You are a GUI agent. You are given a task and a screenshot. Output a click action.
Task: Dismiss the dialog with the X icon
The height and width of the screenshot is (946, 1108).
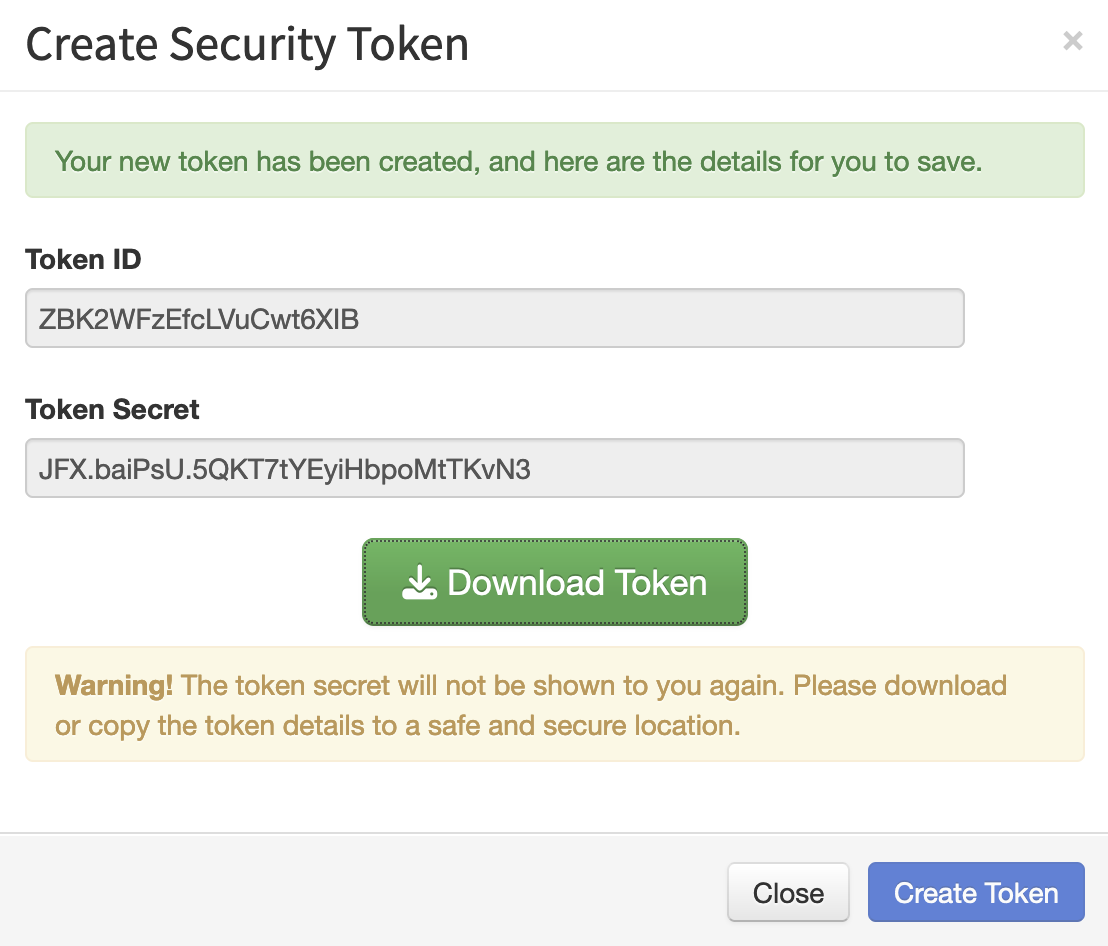(x=1072, y=41)
